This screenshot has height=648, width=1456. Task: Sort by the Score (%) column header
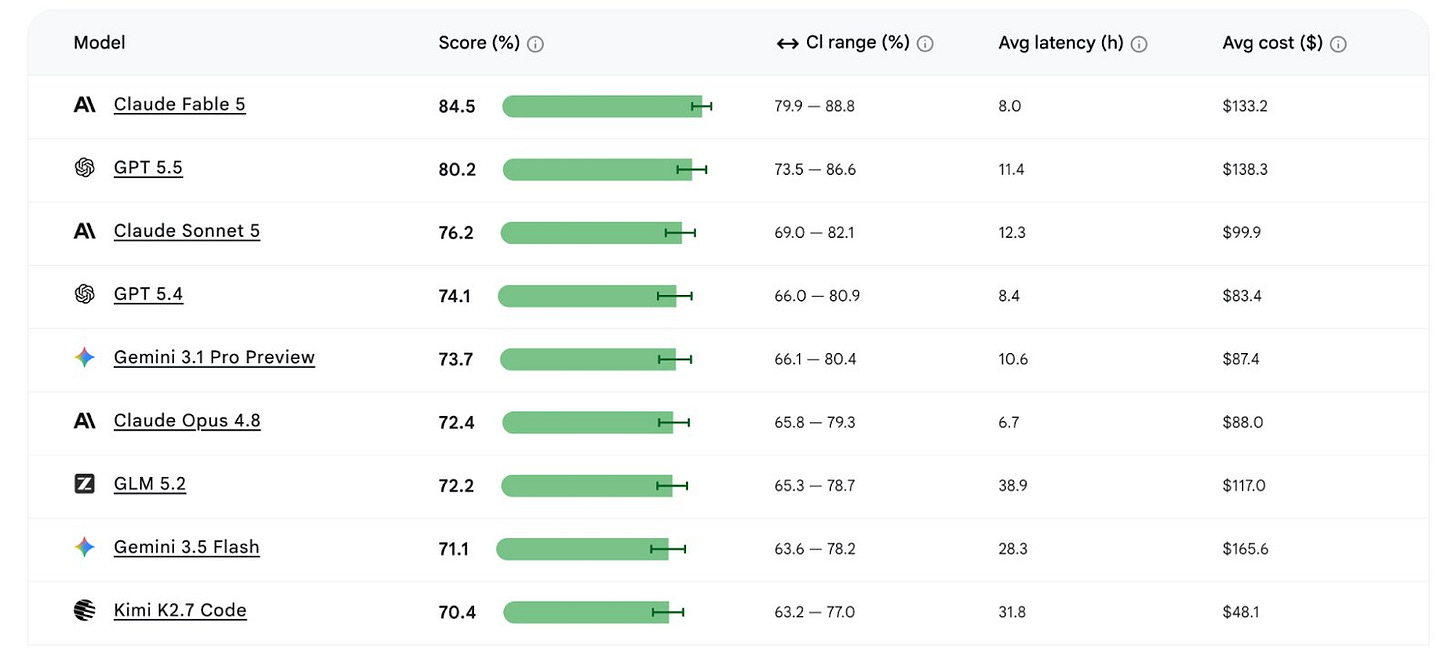[x=480, y=43]
